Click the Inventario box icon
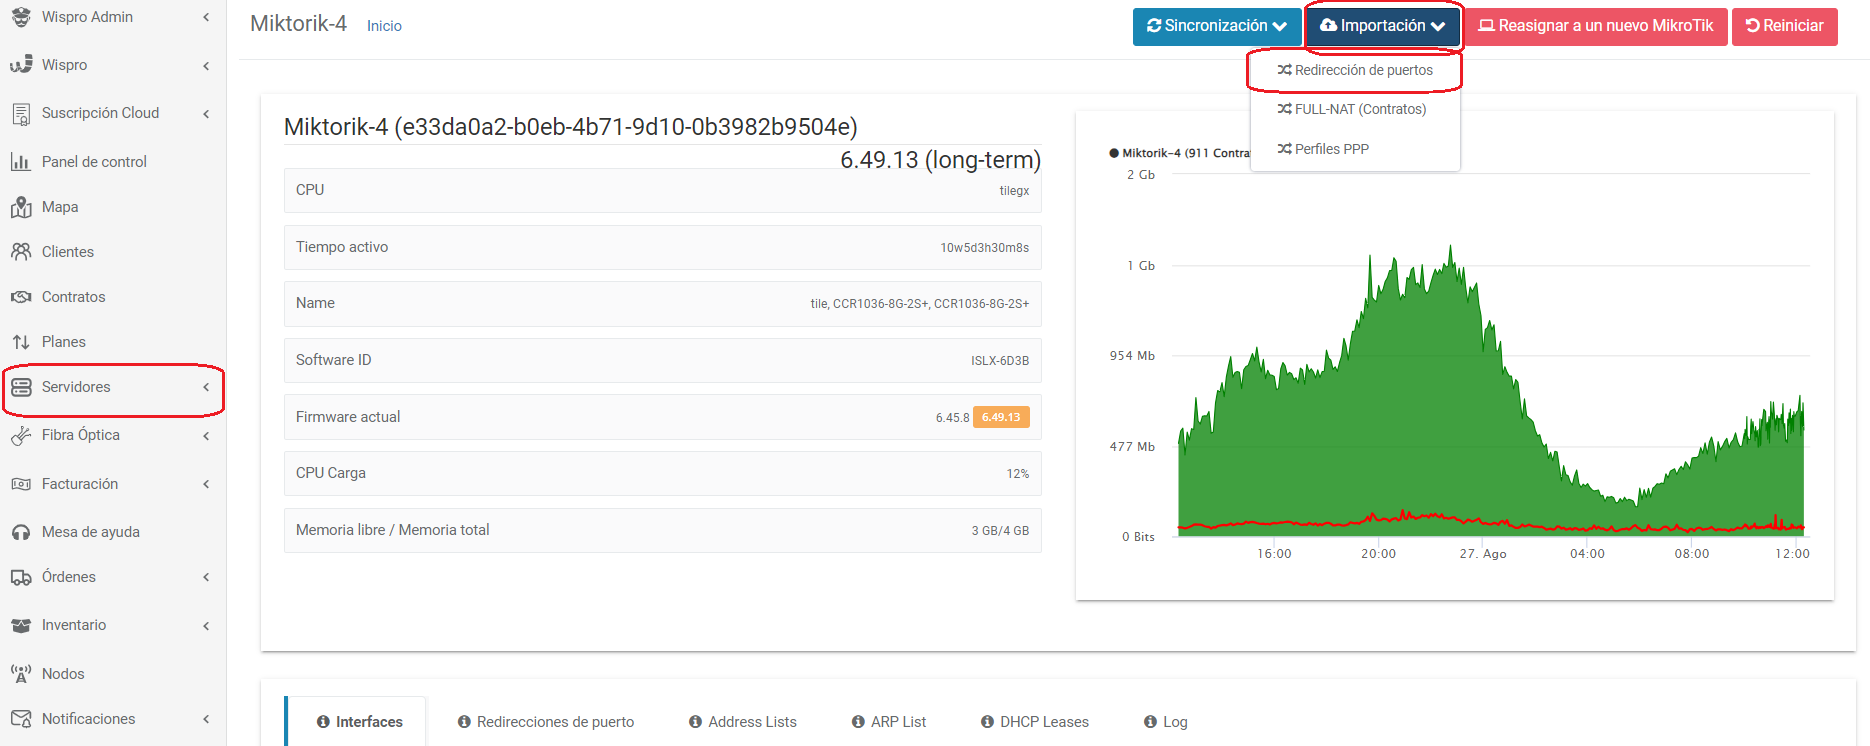The image size is (1870, 746). (x=21, y=625)
